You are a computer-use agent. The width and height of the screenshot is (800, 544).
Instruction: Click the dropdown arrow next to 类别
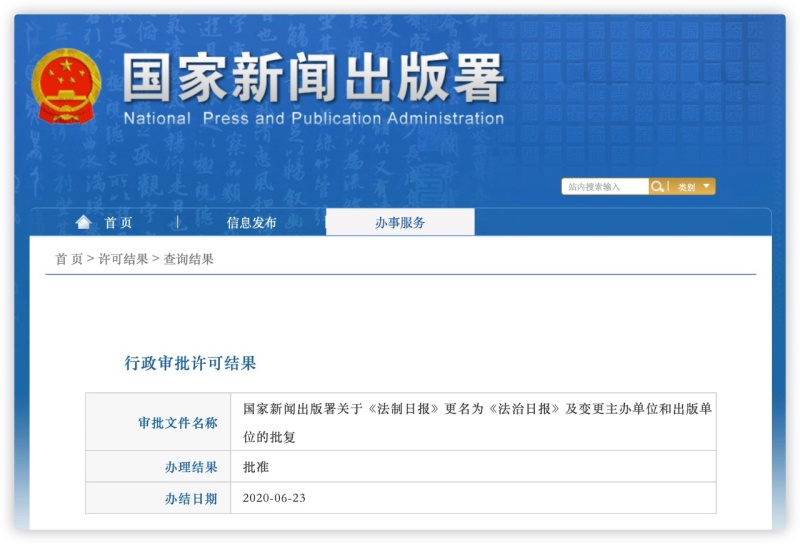coord(706,186)
